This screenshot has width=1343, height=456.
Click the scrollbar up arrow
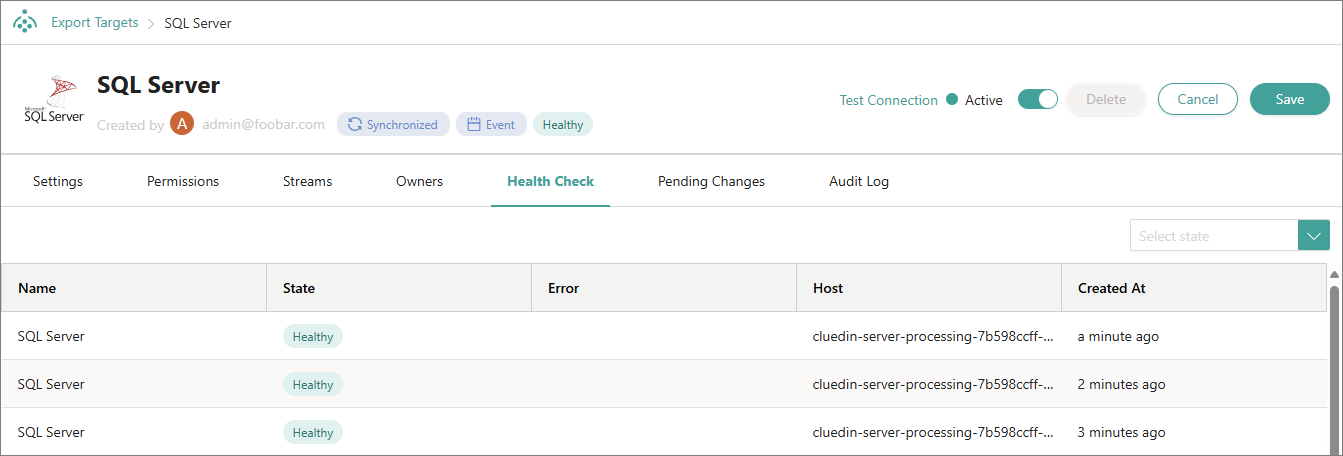[1334, 273]
